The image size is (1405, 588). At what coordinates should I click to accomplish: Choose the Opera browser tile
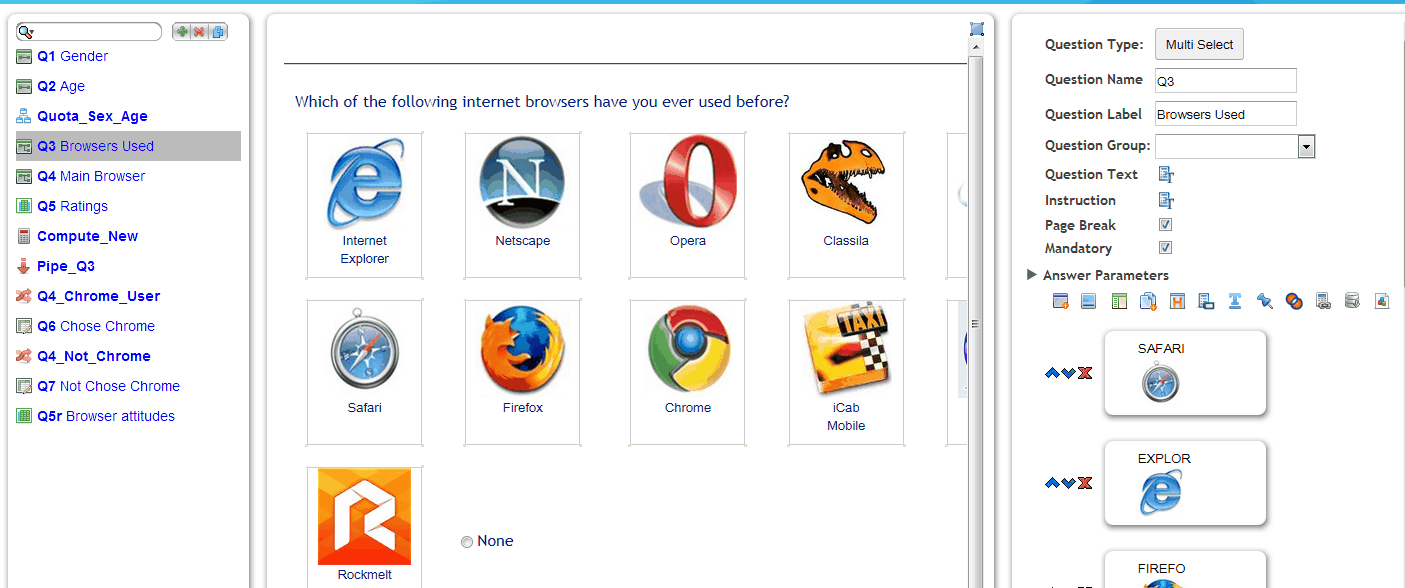pos(688,205)
